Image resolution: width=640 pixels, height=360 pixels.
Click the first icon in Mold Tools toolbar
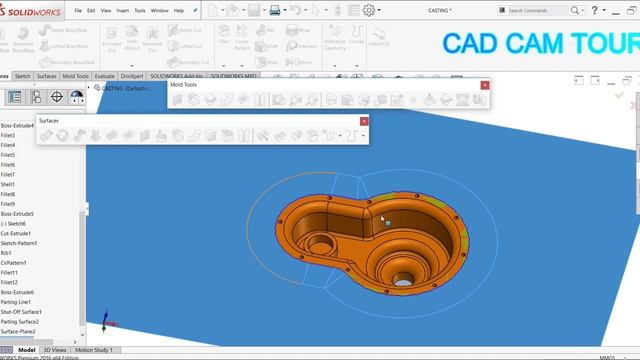point(177,100)
